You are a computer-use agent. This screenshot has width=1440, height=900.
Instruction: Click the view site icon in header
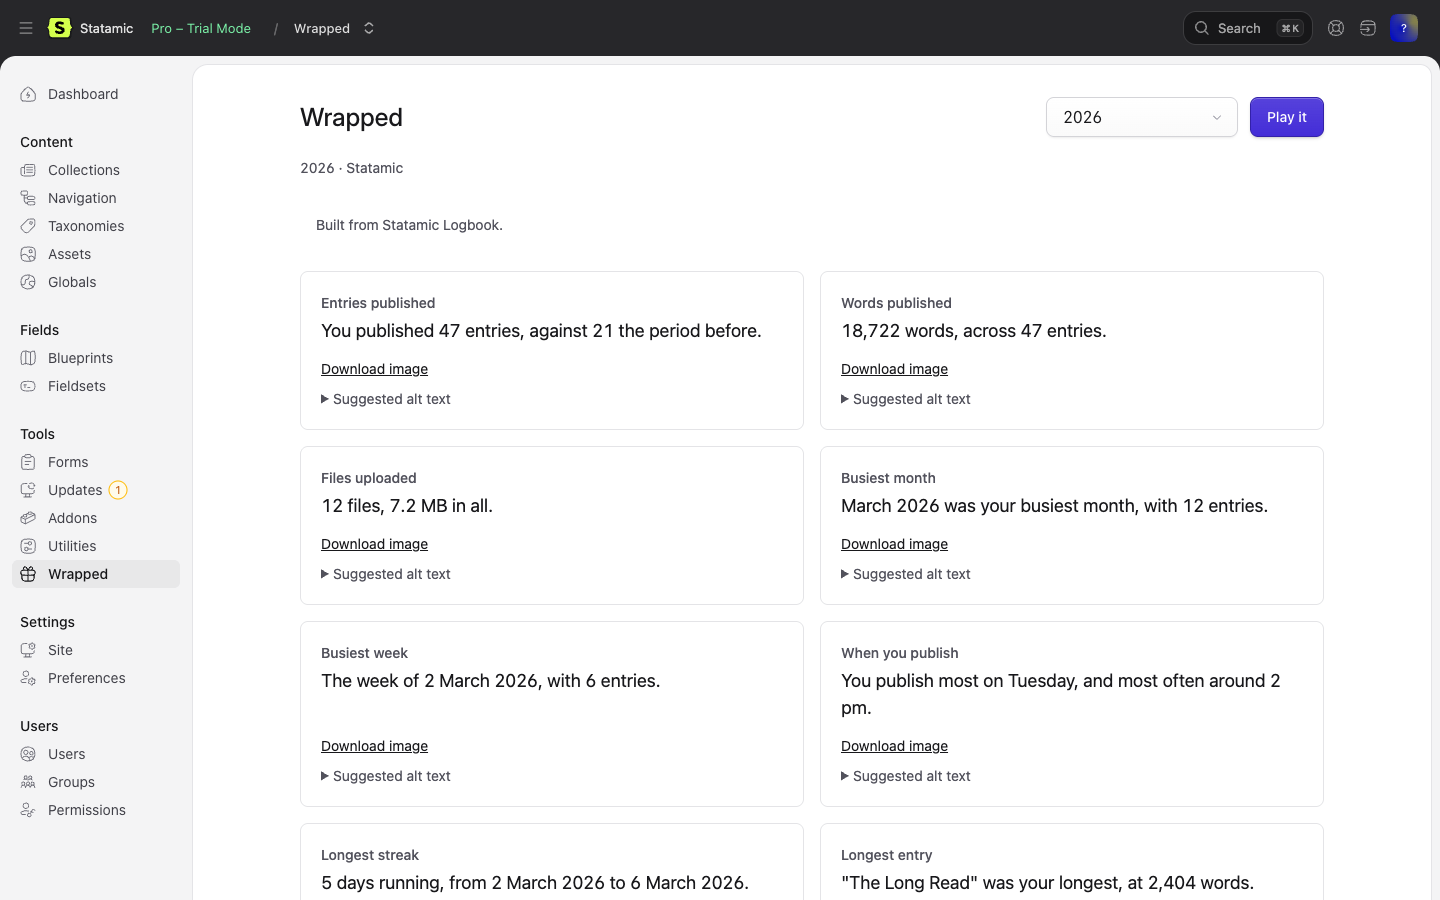pos(1368,28)
